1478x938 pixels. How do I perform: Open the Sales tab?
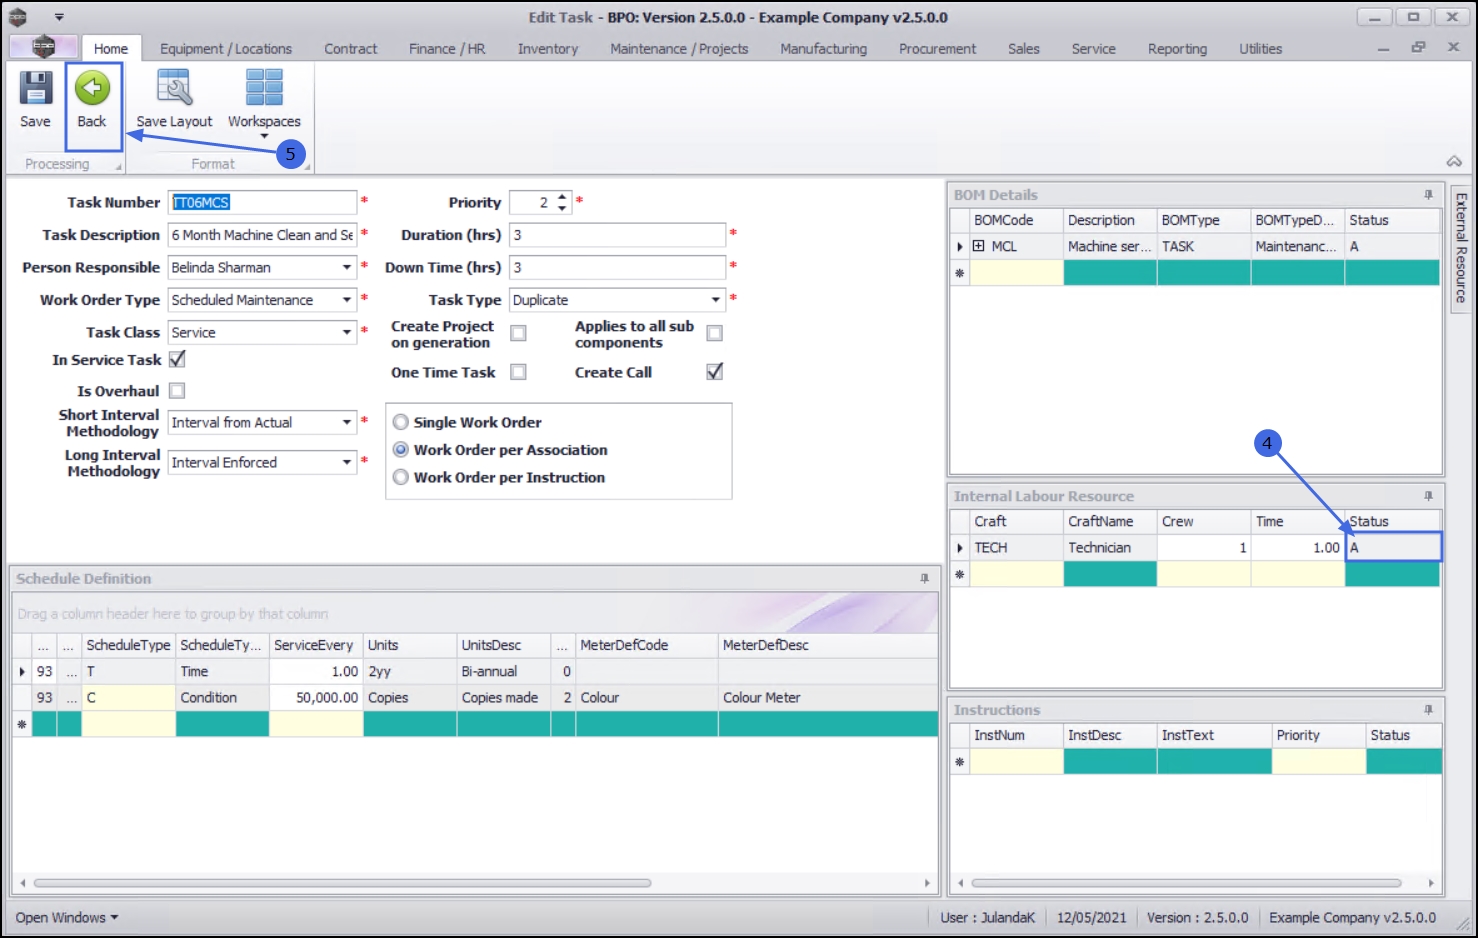pos(1023,48)
